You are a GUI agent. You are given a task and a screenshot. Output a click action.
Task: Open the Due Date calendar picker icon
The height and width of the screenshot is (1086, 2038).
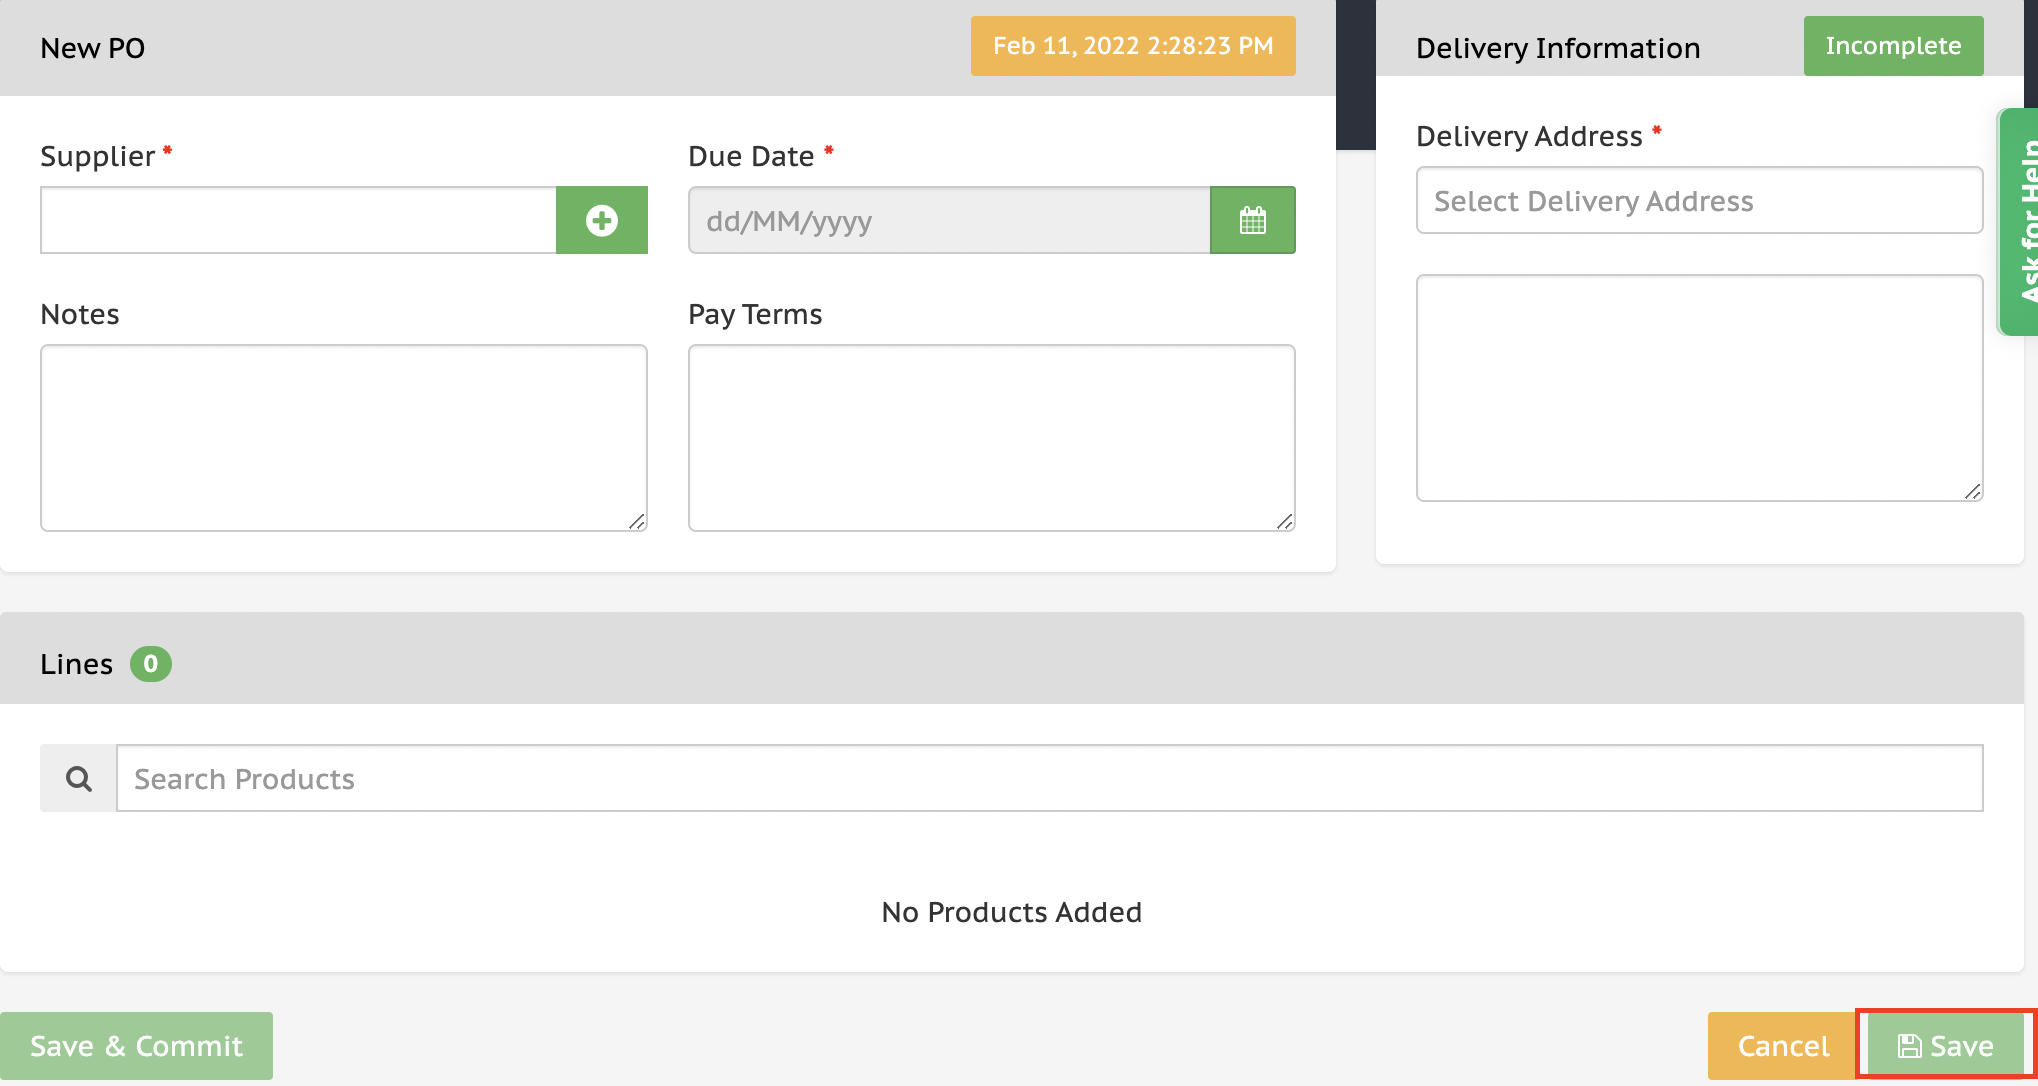(1252, 220)
